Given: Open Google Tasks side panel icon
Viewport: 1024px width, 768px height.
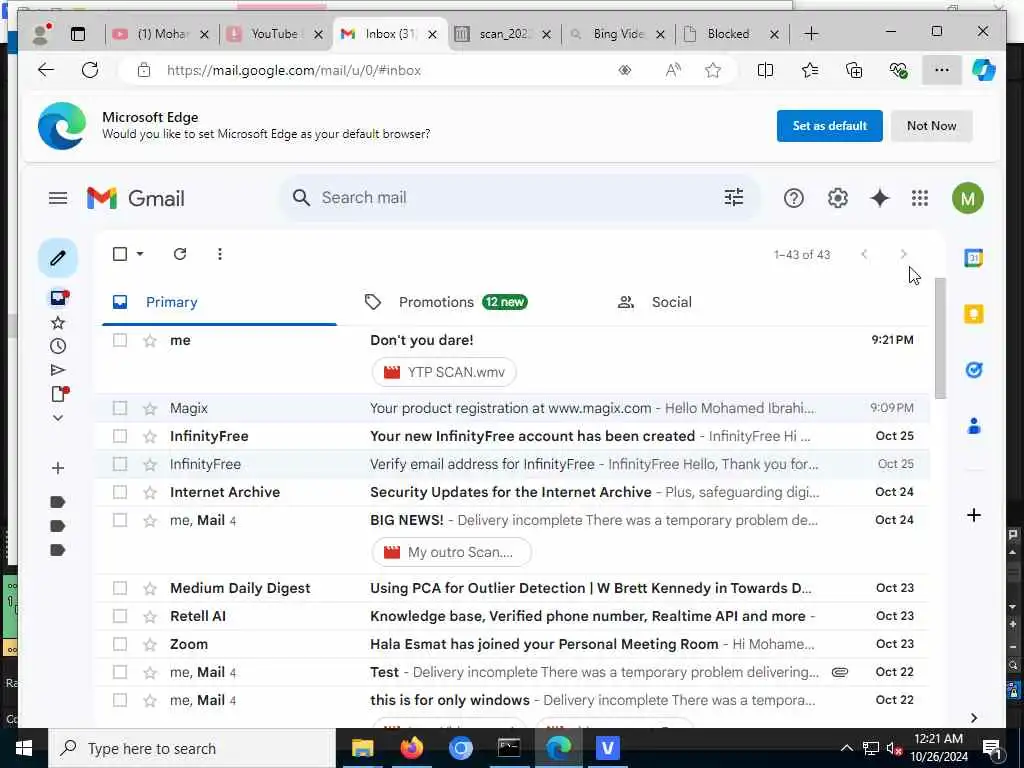Looking at the screenshot, I should [973, 370].
